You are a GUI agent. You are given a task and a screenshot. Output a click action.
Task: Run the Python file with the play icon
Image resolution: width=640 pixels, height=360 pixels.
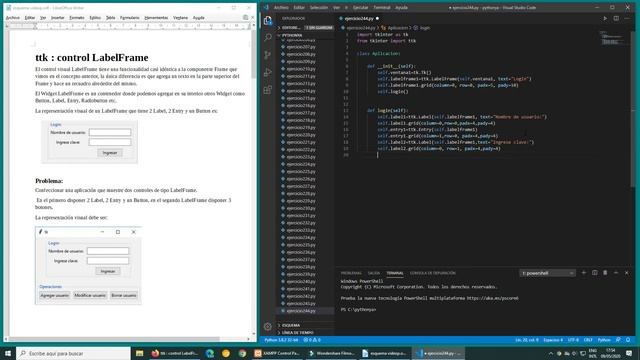pyautogui.click(x=605, y=18)
